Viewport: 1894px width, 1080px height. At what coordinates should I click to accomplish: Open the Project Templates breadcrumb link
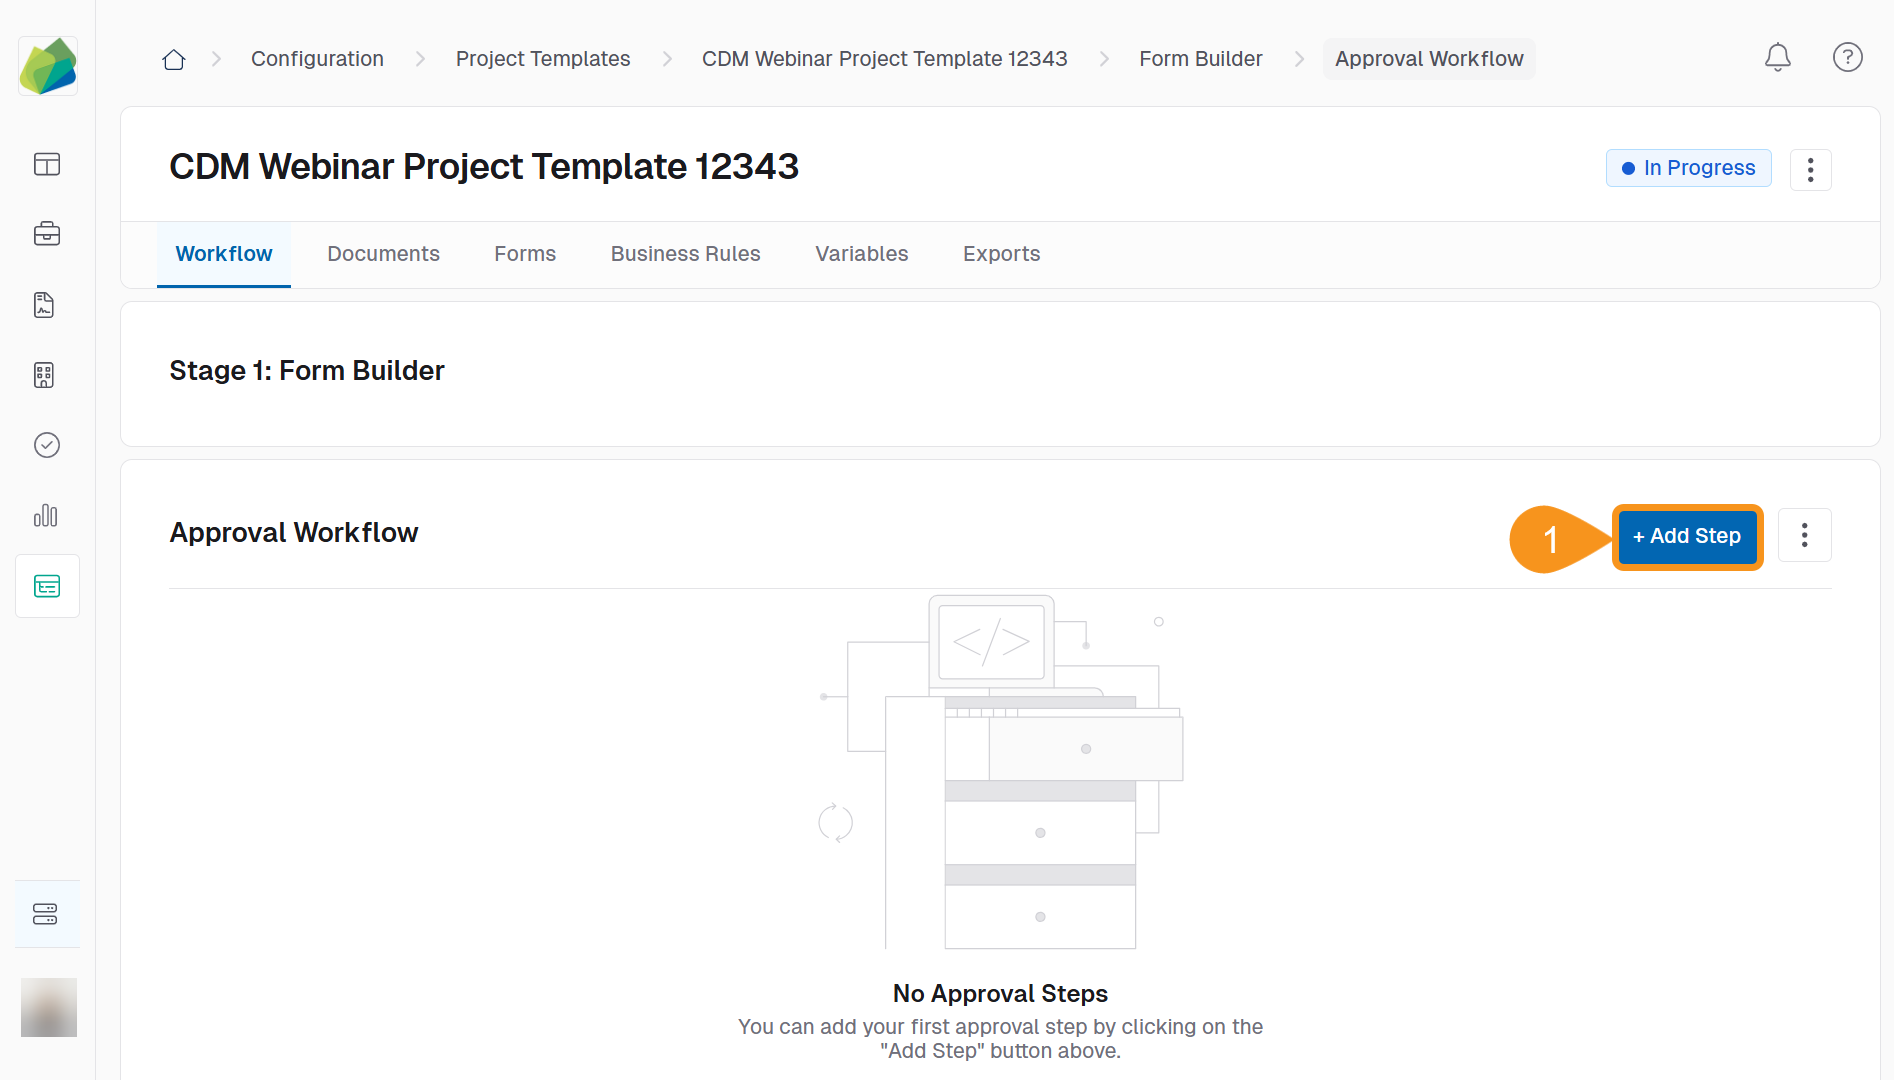(543, 59)
